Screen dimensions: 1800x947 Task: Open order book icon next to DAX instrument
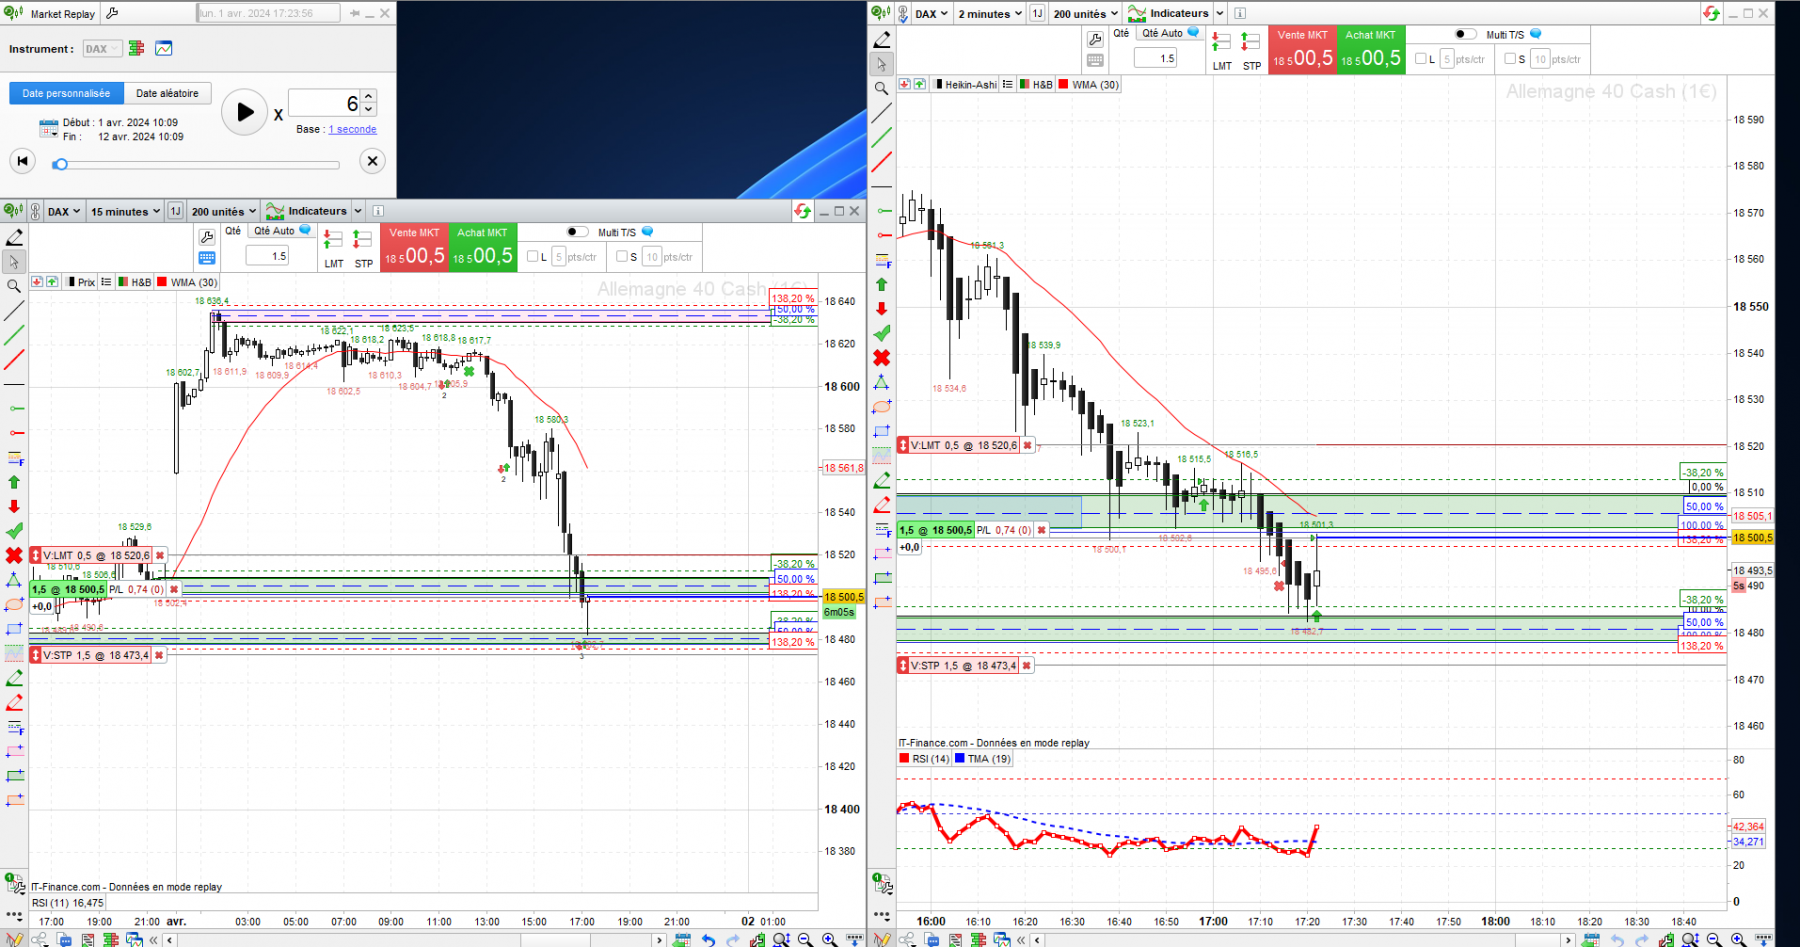point(137,48)
